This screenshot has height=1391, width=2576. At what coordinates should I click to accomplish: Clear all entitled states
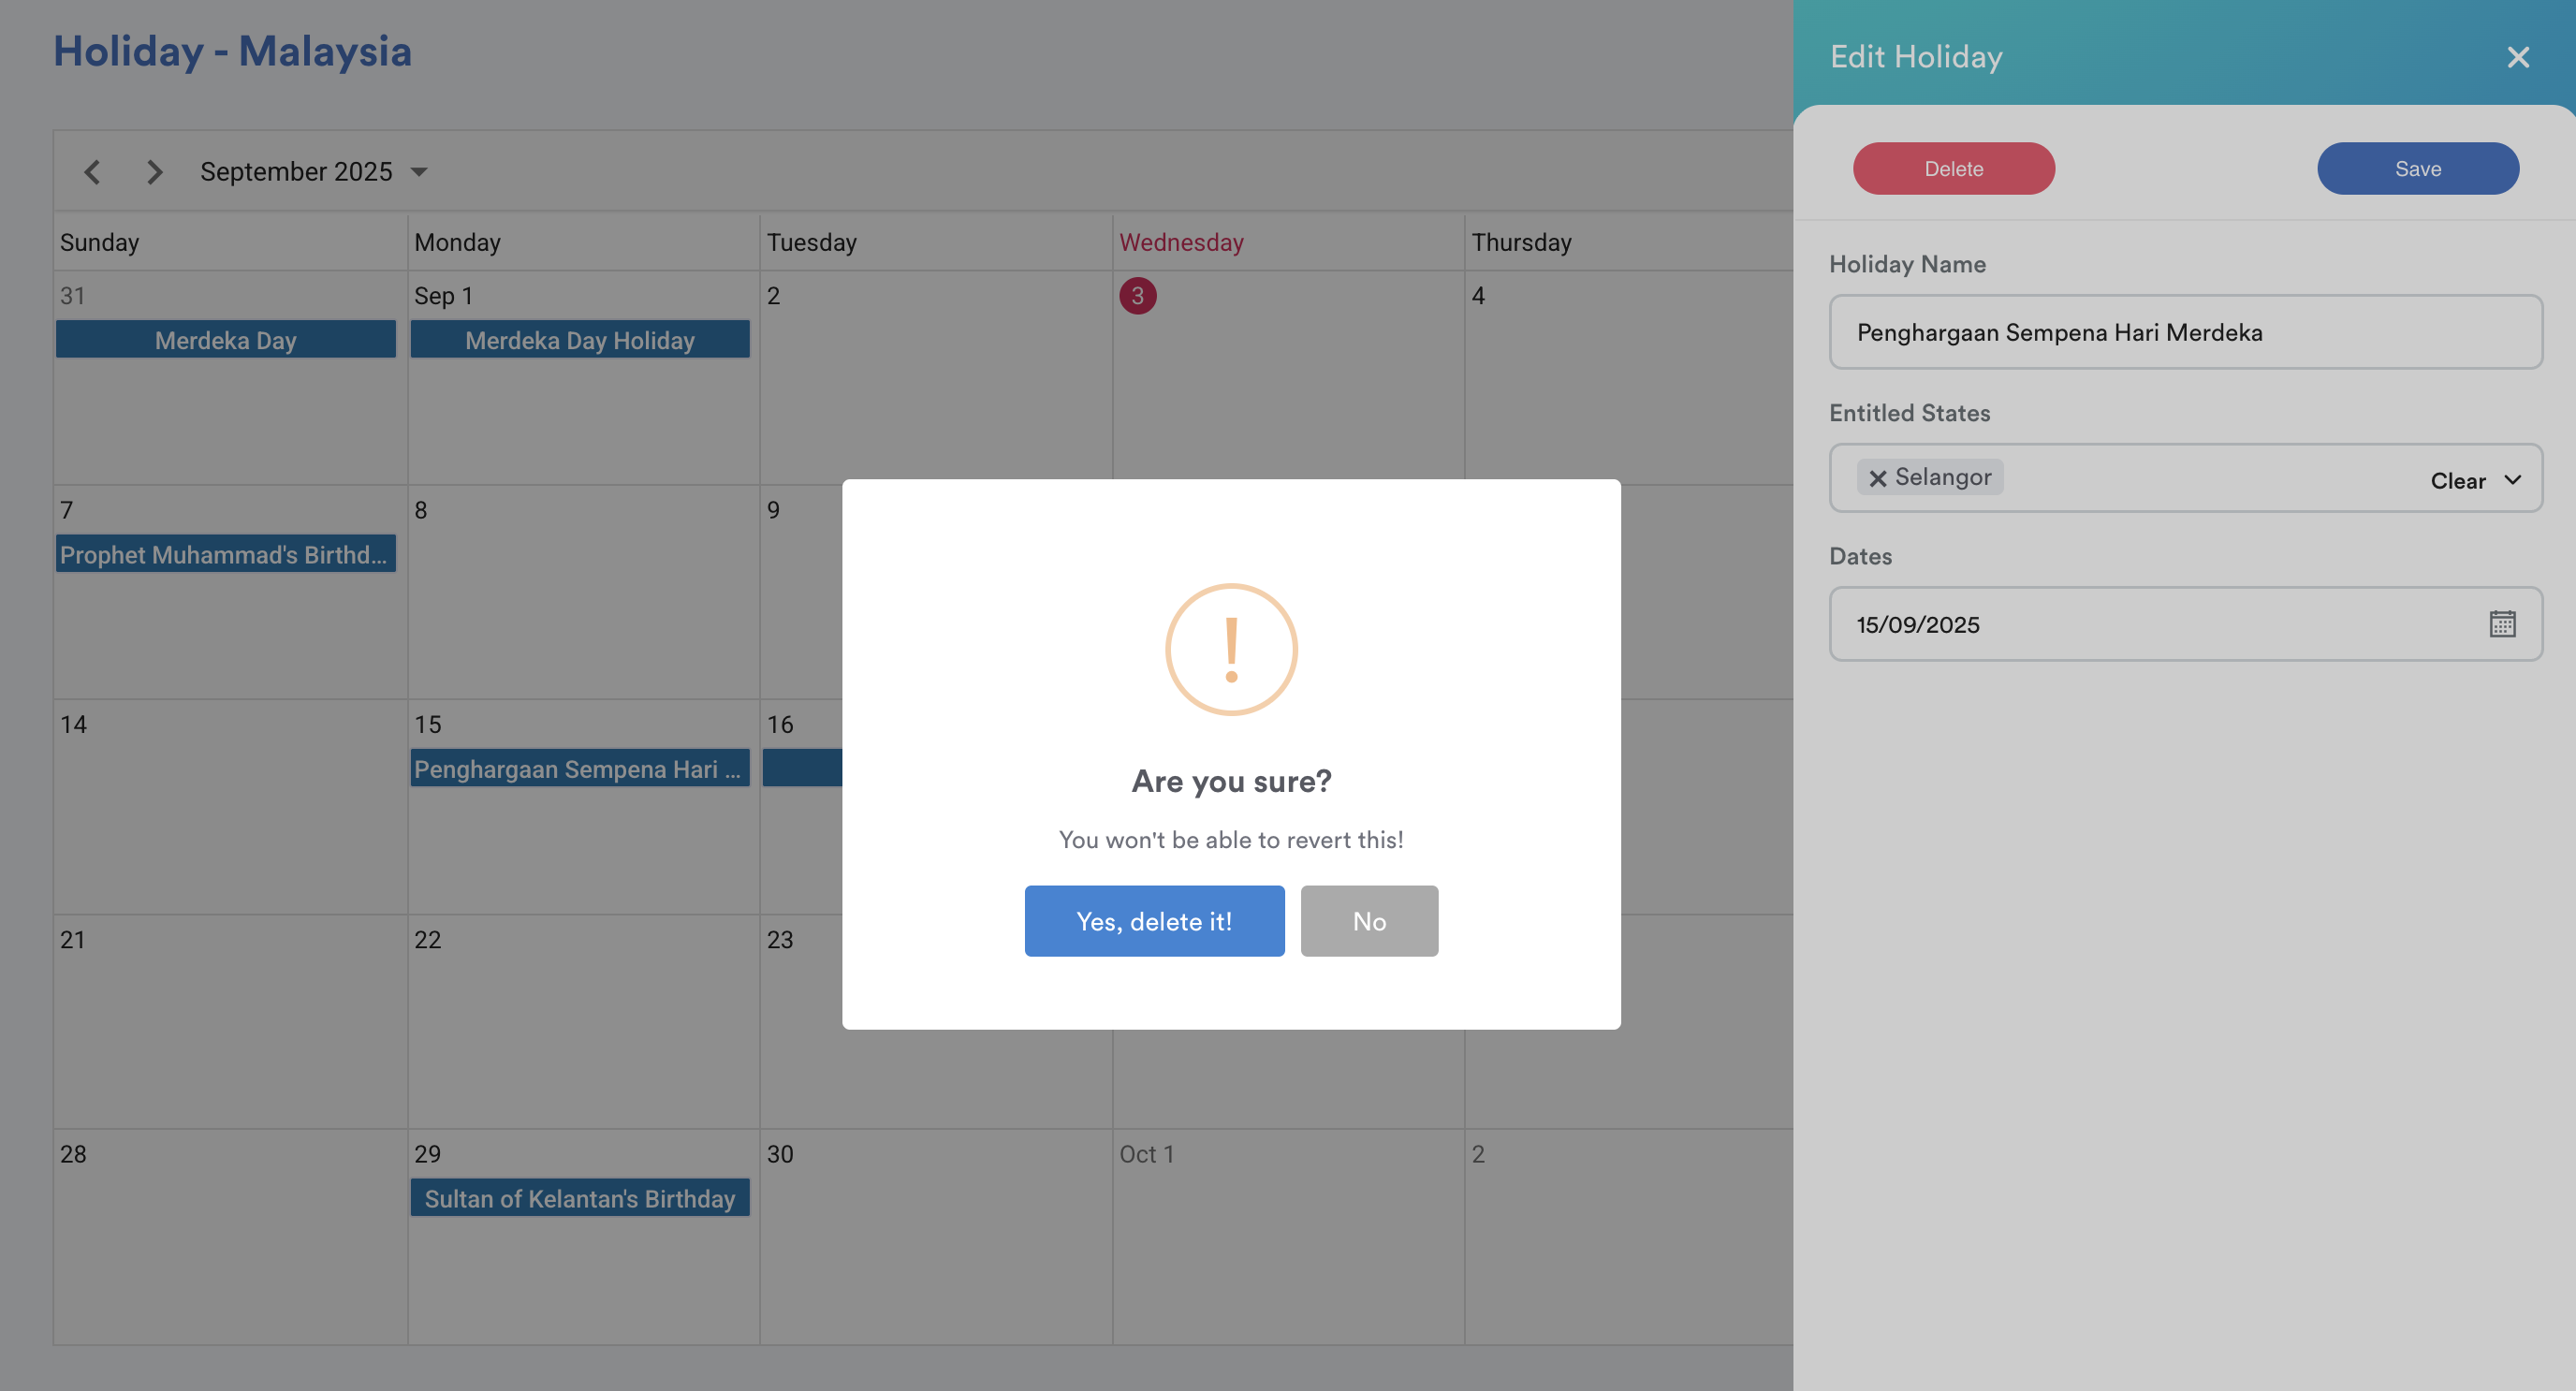2457,481
